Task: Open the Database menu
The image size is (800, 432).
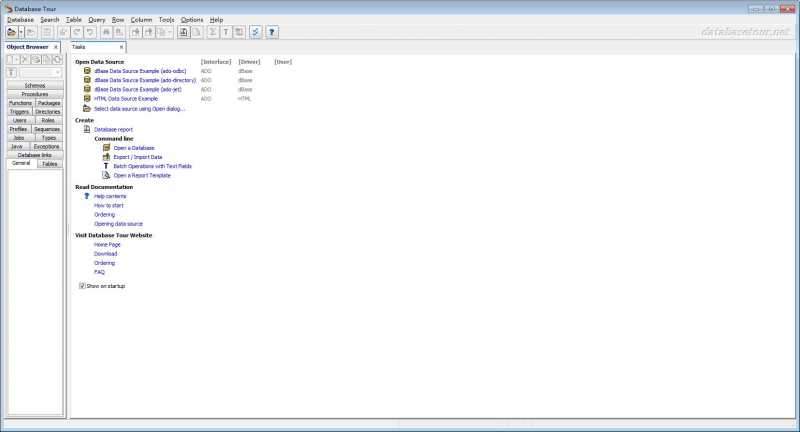Action: (x=20, y=20)
